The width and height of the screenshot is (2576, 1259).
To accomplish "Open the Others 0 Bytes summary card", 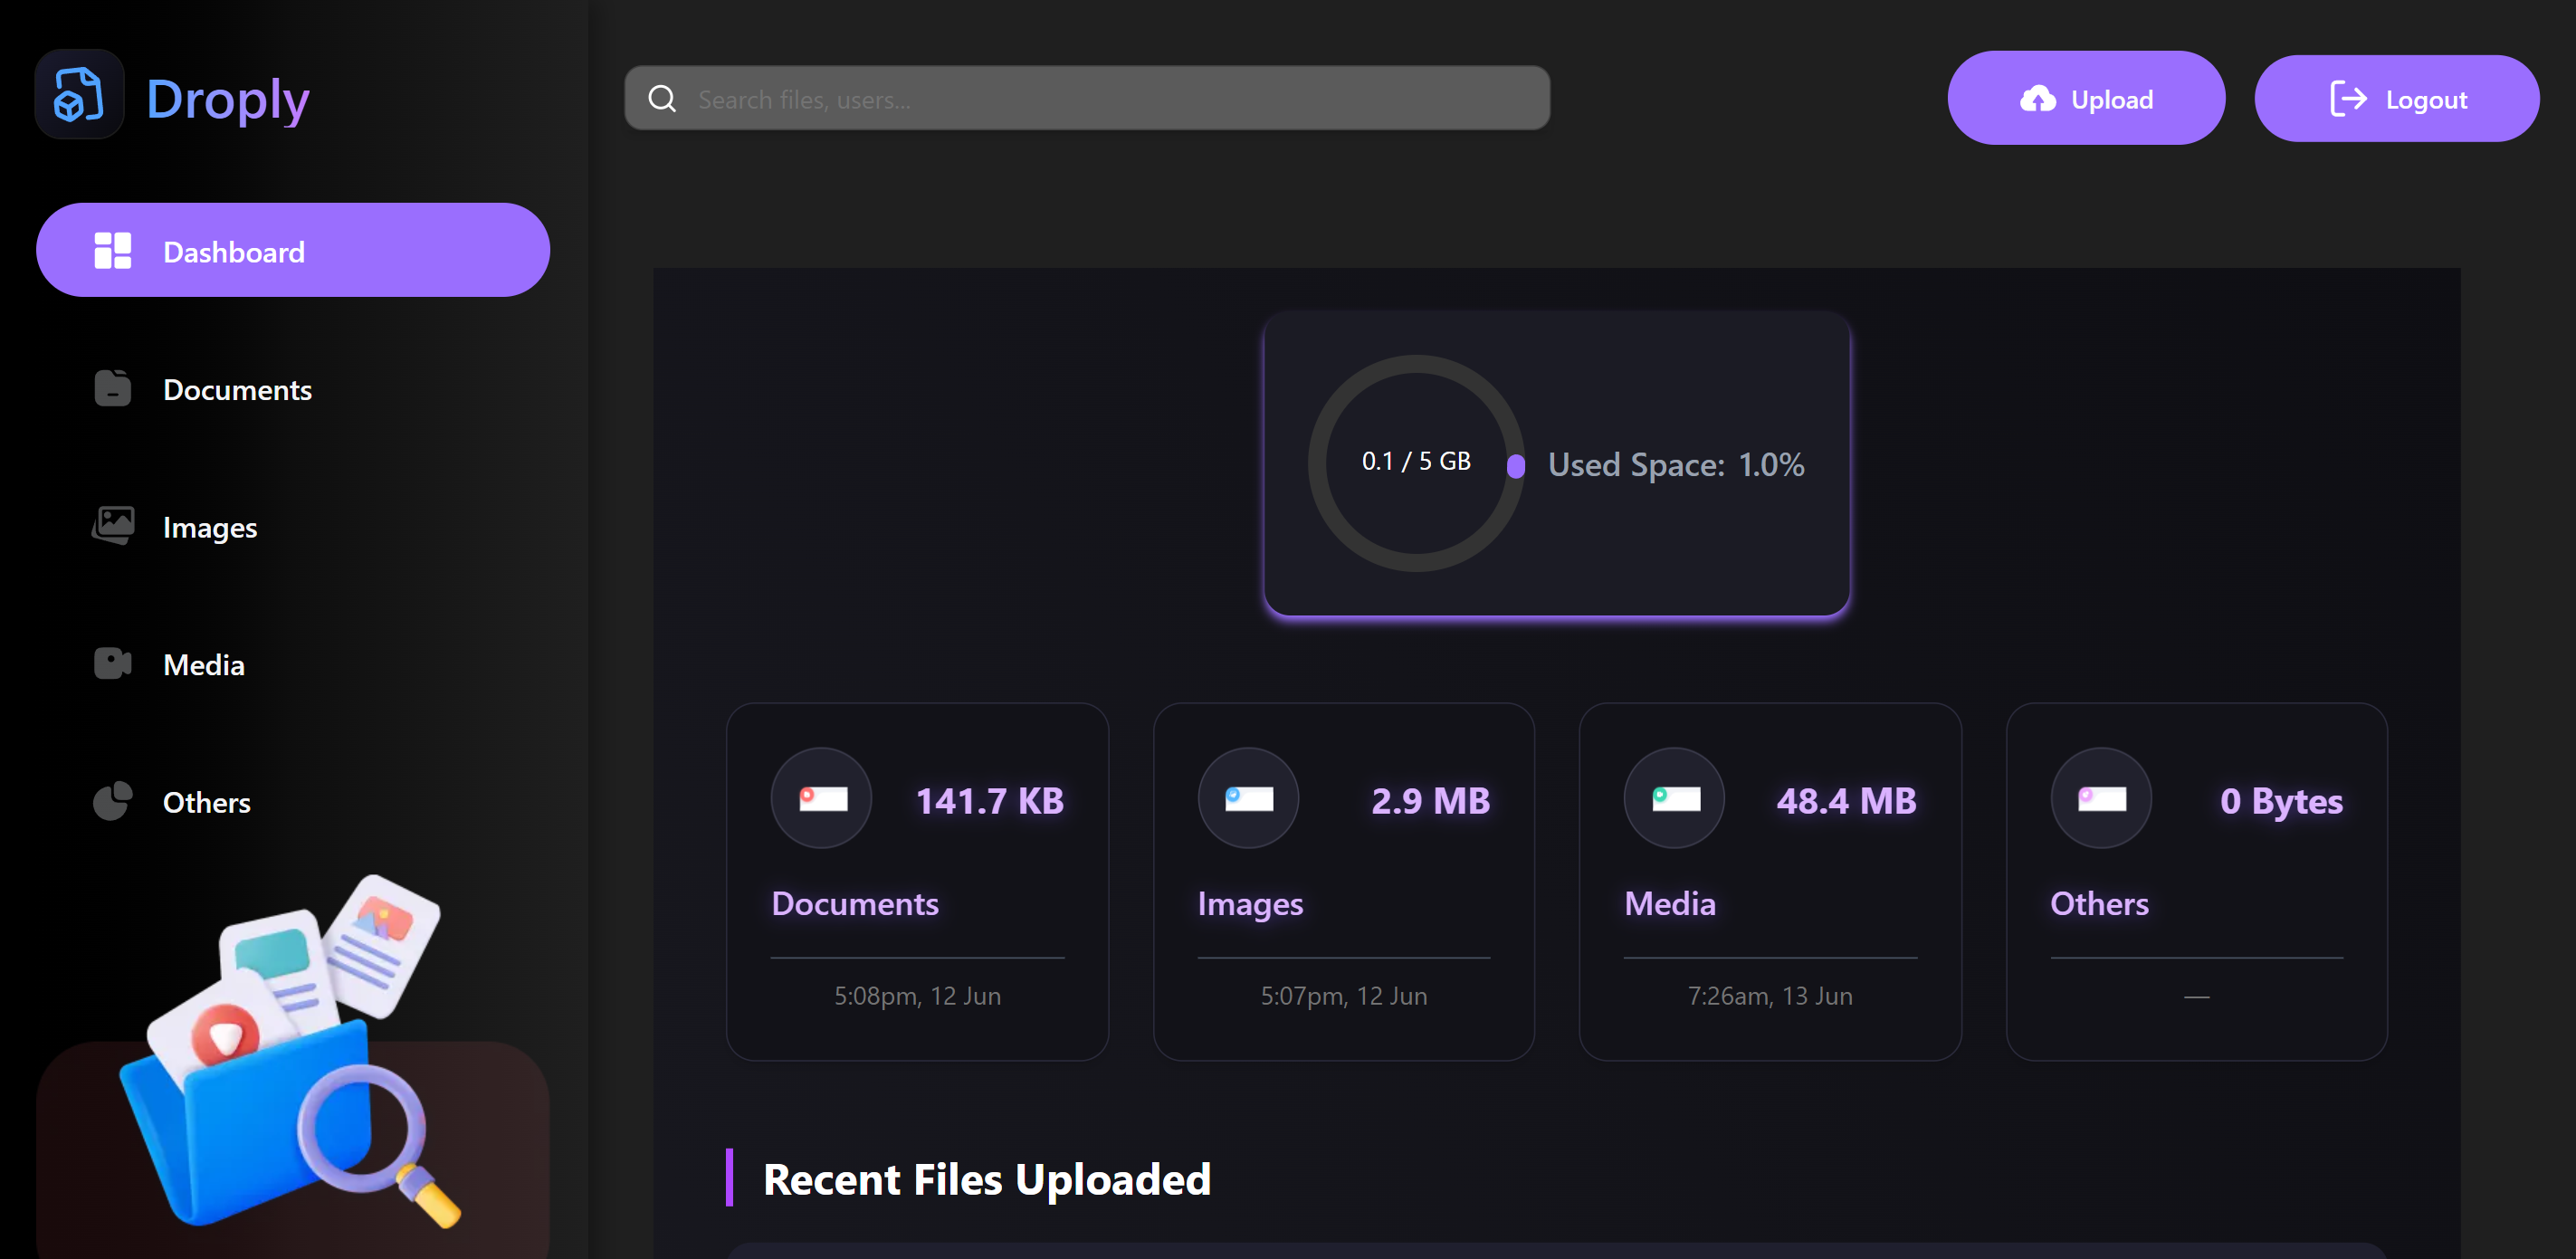I will tap(2196, 881).
